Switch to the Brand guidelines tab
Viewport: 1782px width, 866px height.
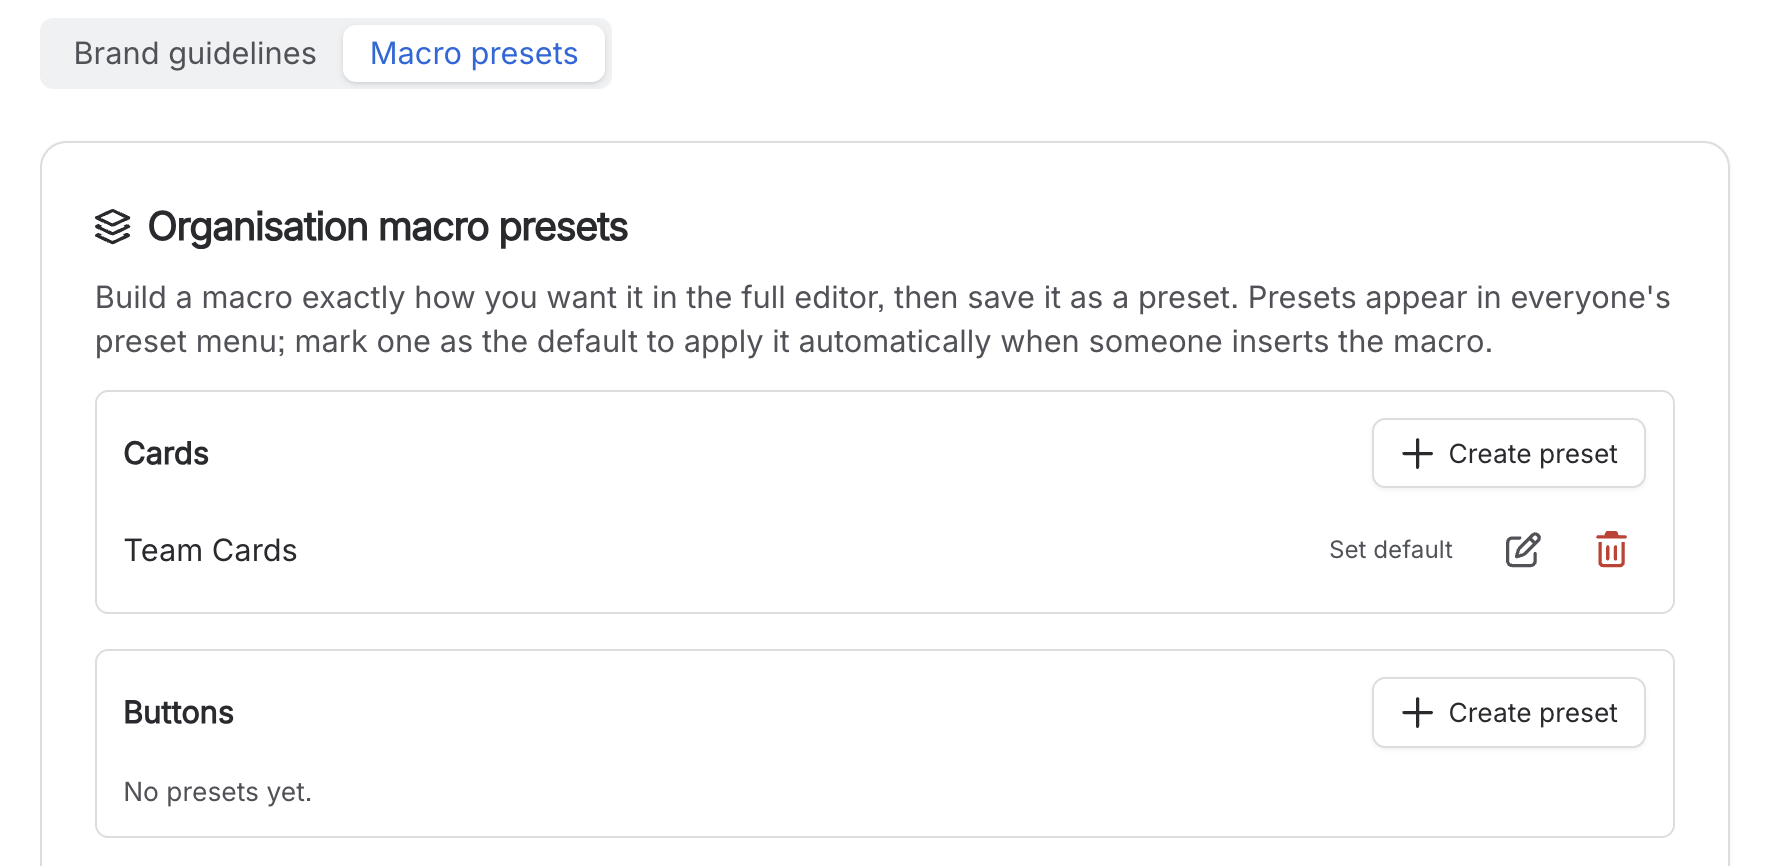(195, 53)
